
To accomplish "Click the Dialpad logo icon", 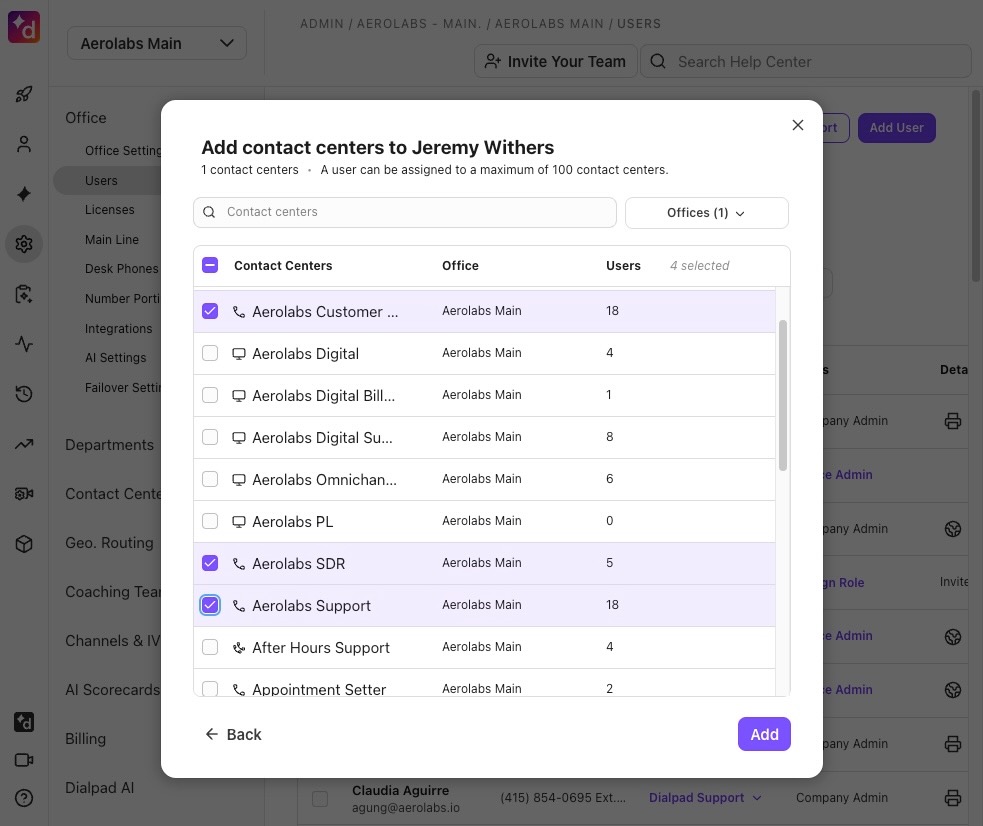I will [24, 27].
